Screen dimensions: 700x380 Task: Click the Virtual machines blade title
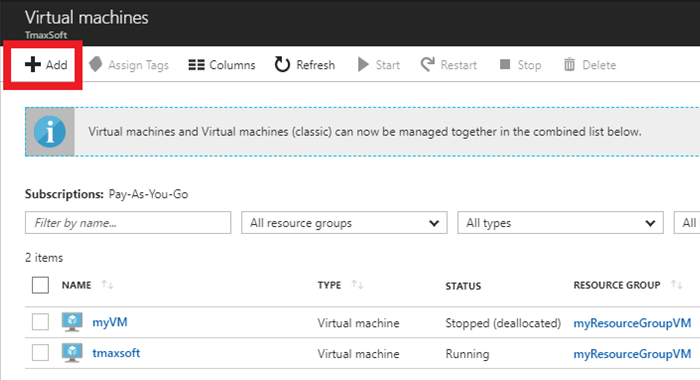[87, 17]
